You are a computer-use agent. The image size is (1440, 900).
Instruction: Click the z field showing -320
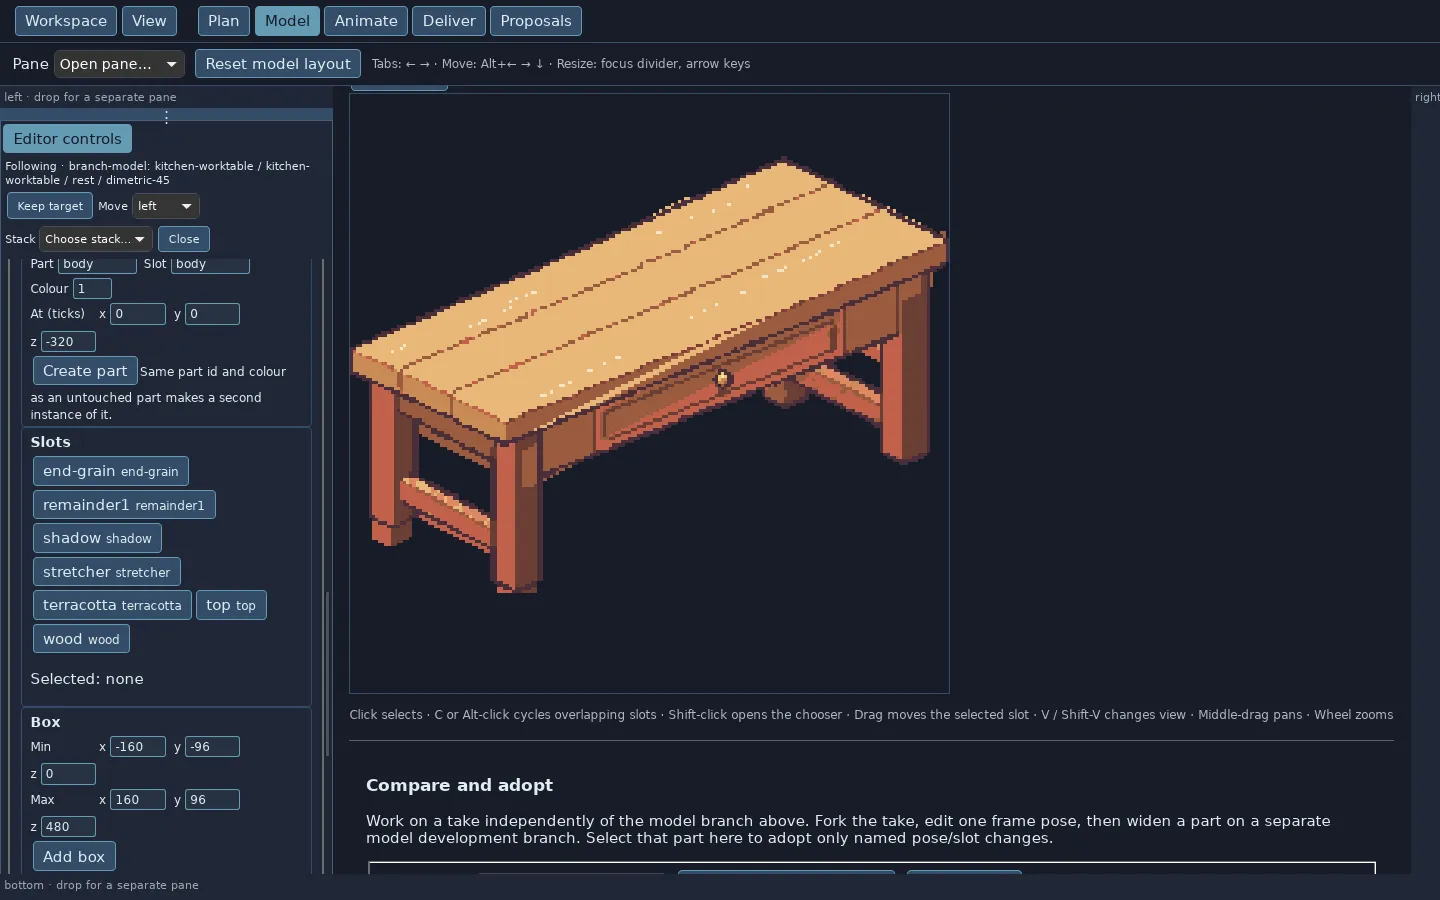(x=68, y=342)
